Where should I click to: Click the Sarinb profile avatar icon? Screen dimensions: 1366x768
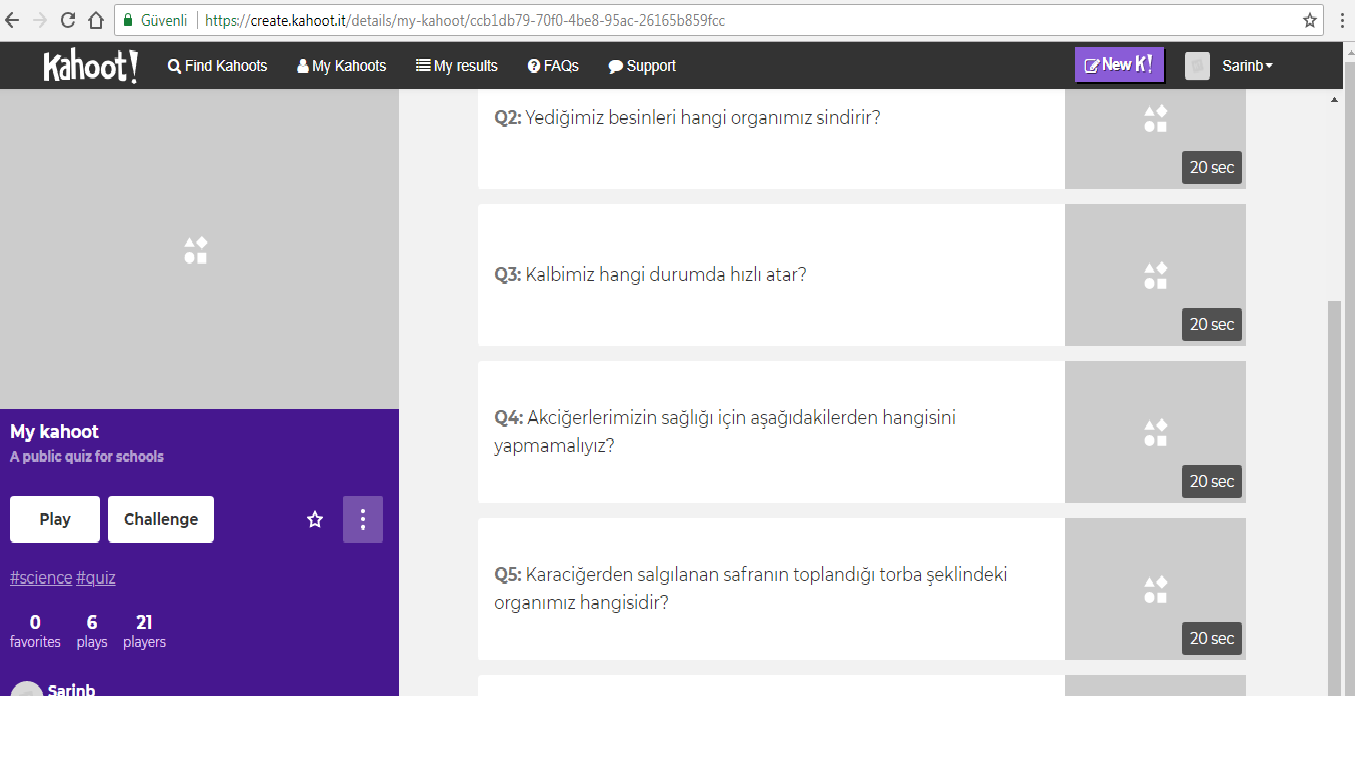pos(1197,66)
